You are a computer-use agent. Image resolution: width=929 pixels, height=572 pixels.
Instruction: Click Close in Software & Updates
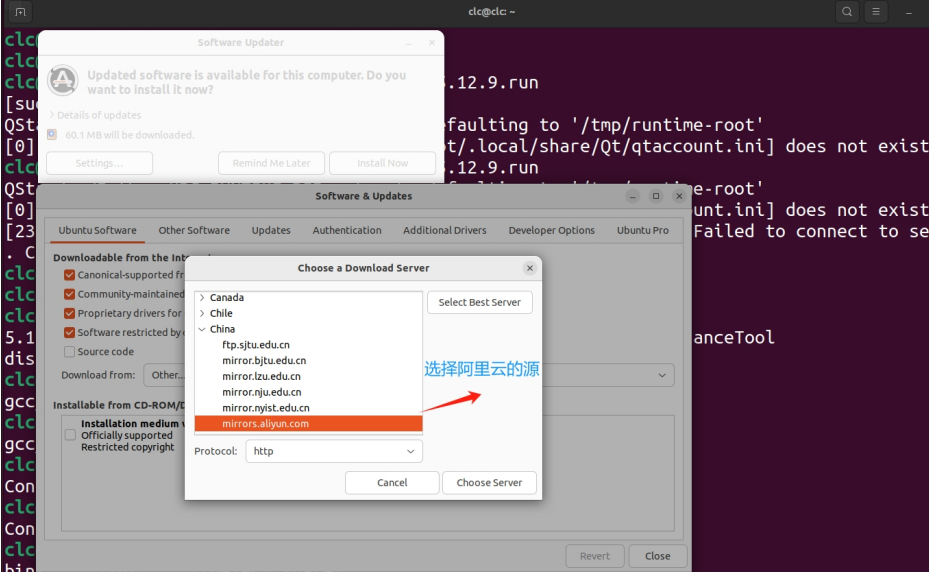658,556
